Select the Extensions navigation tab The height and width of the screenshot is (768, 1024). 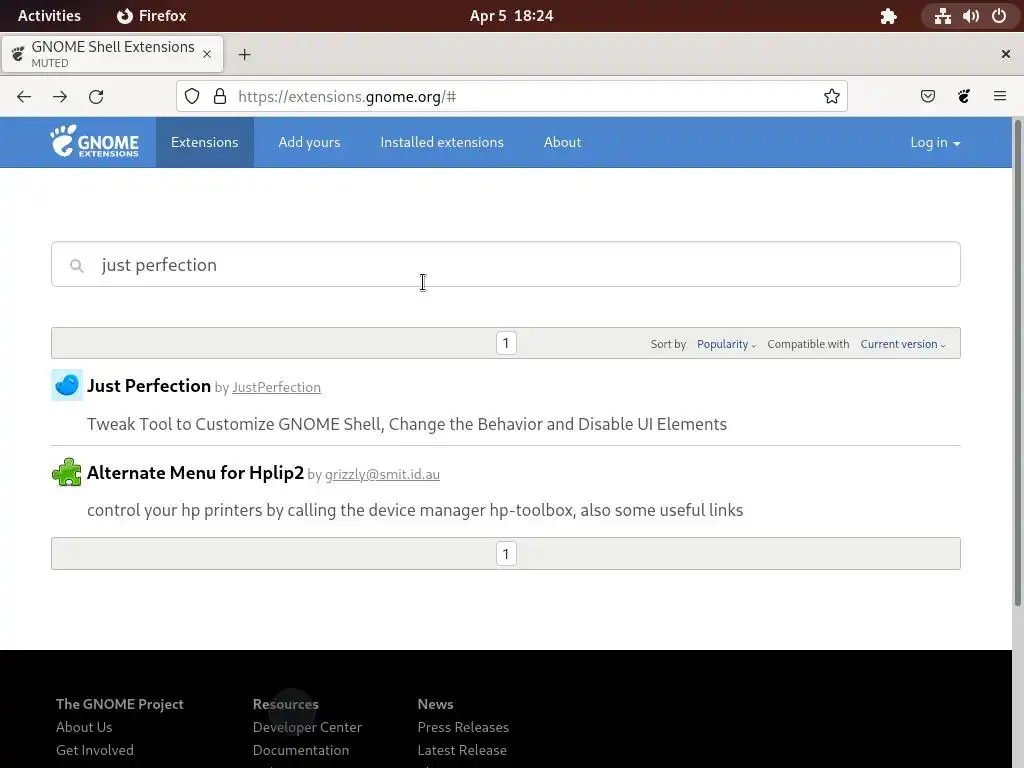204,142
